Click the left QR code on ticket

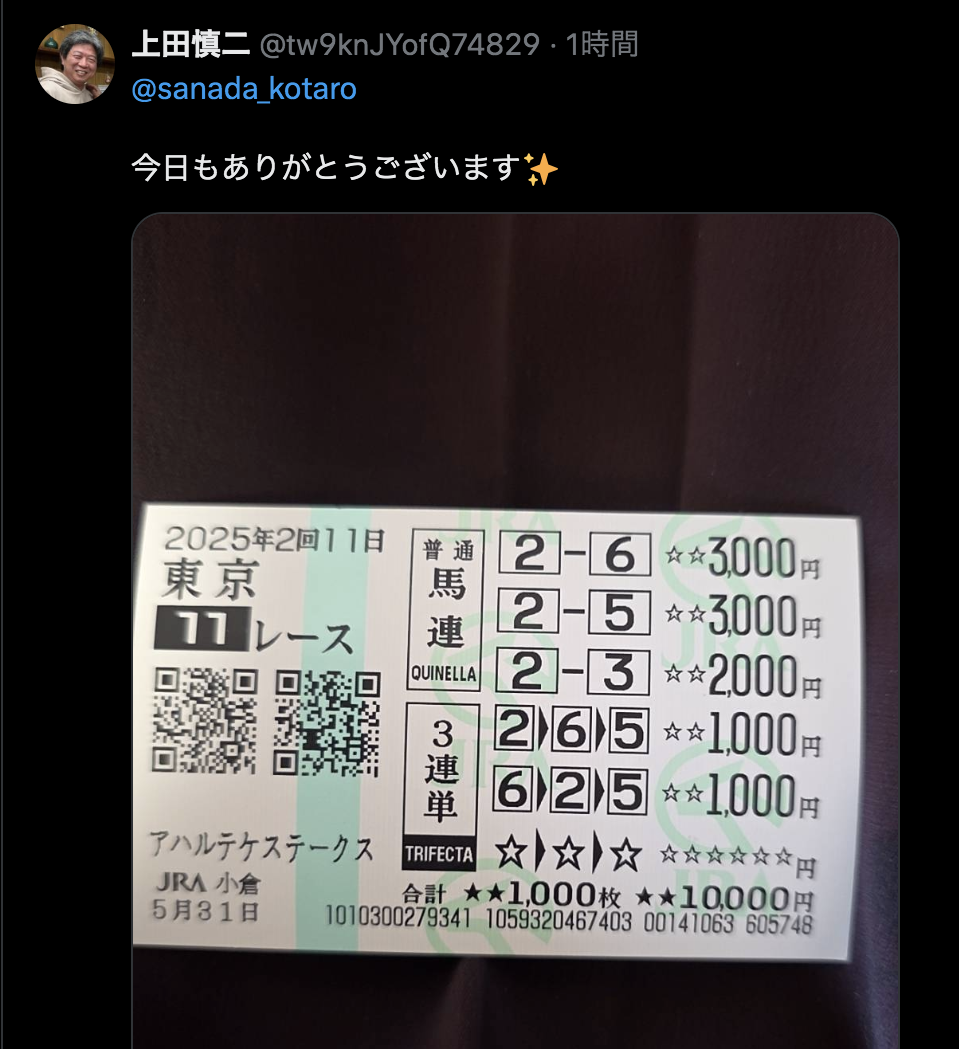[204, 721]
